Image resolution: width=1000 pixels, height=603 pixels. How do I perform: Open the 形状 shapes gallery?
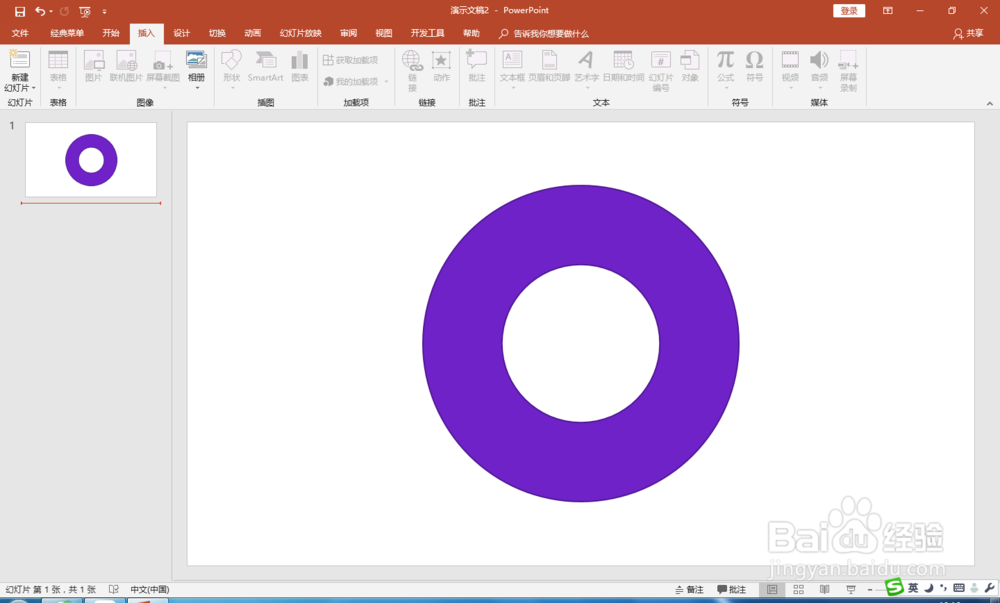(232, 68)
